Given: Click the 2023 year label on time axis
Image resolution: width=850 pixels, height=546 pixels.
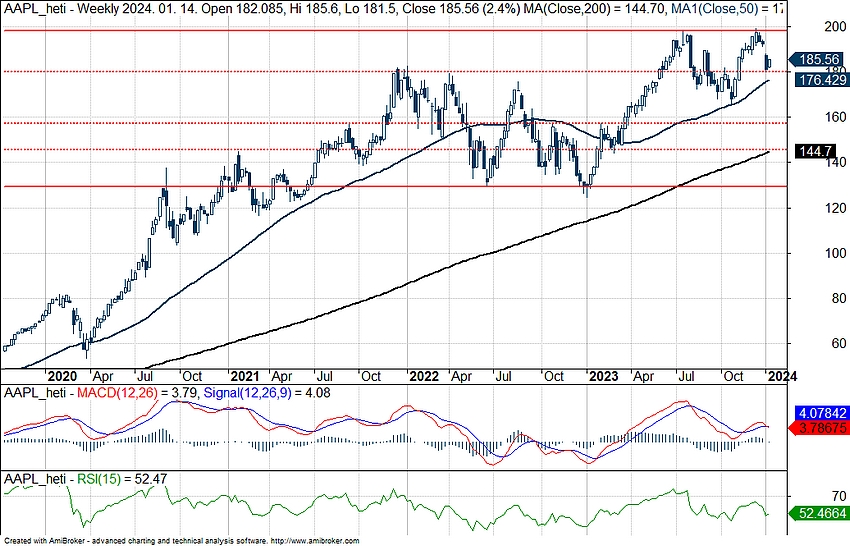Looking at the screenshot, I should pyautogui.click(x=604, y=376).
